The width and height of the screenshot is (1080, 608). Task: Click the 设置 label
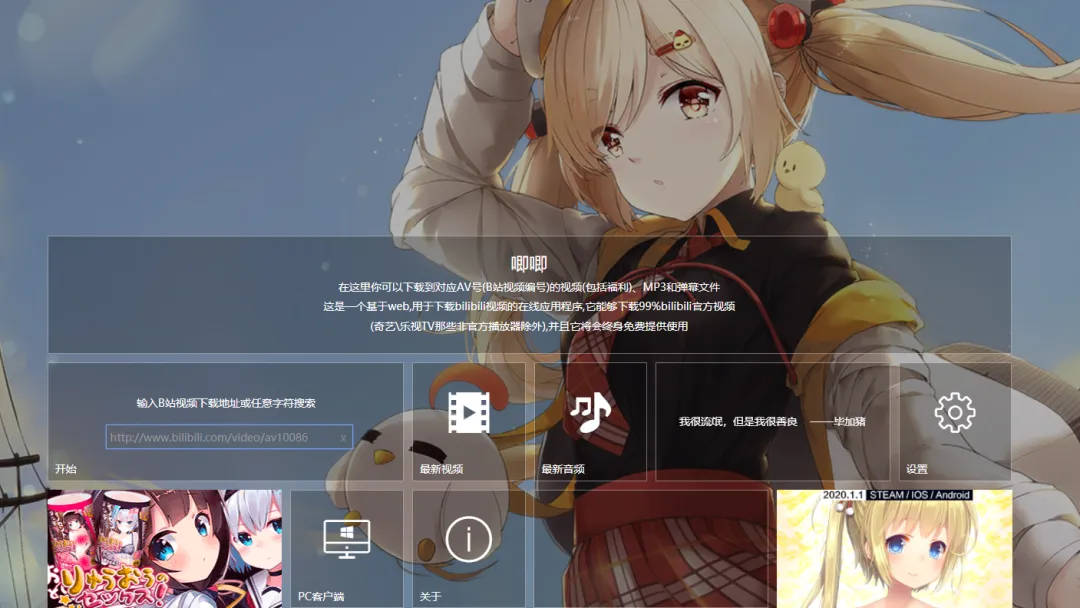pyautogui.click(x=917, y=469)
